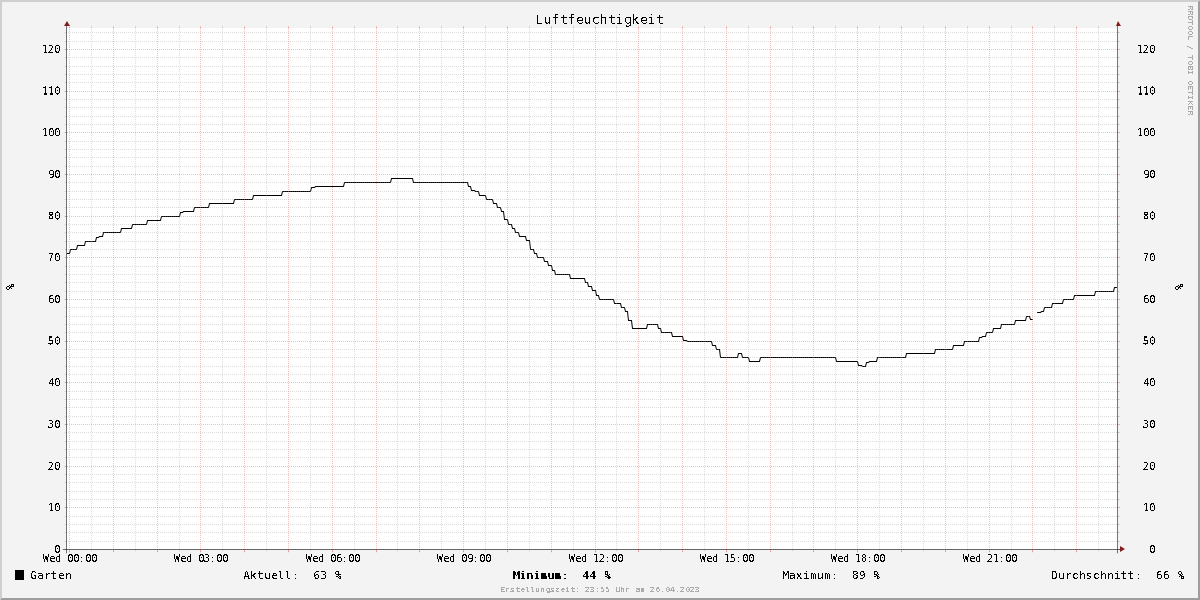Viewport: 1200px width, 600px height.
Task: Click the Wed 21:00 time axis label
Action: pyautogui.click(x=990, y=558)
